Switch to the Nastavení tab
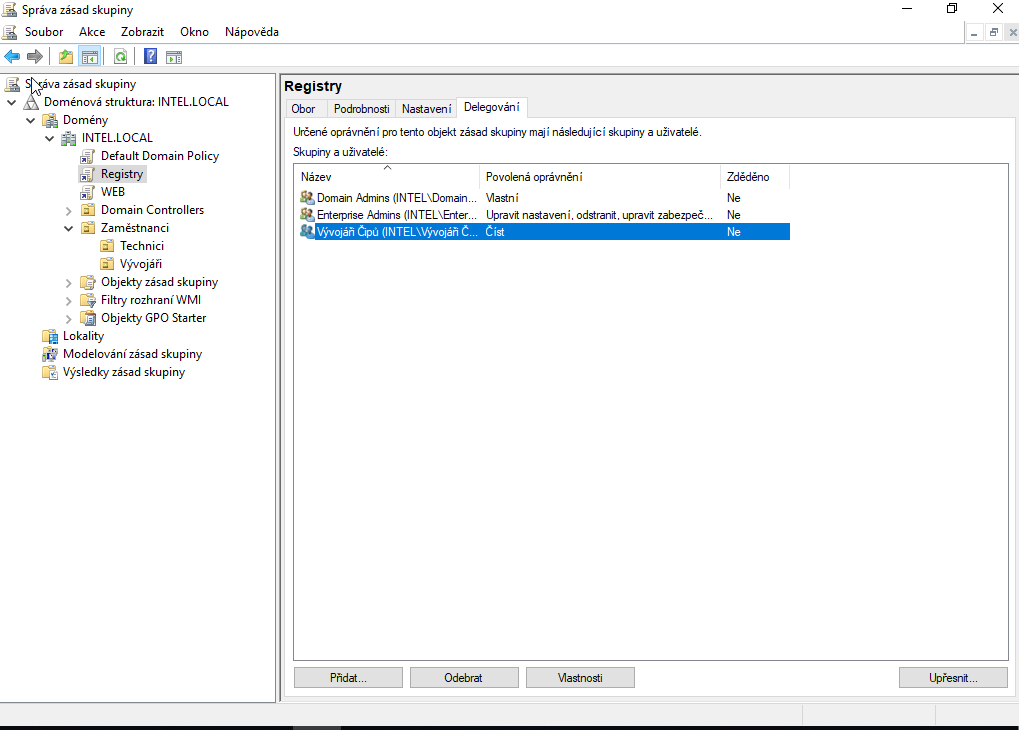The height and width of the screenshot is (730, 1019). [426, 109]
